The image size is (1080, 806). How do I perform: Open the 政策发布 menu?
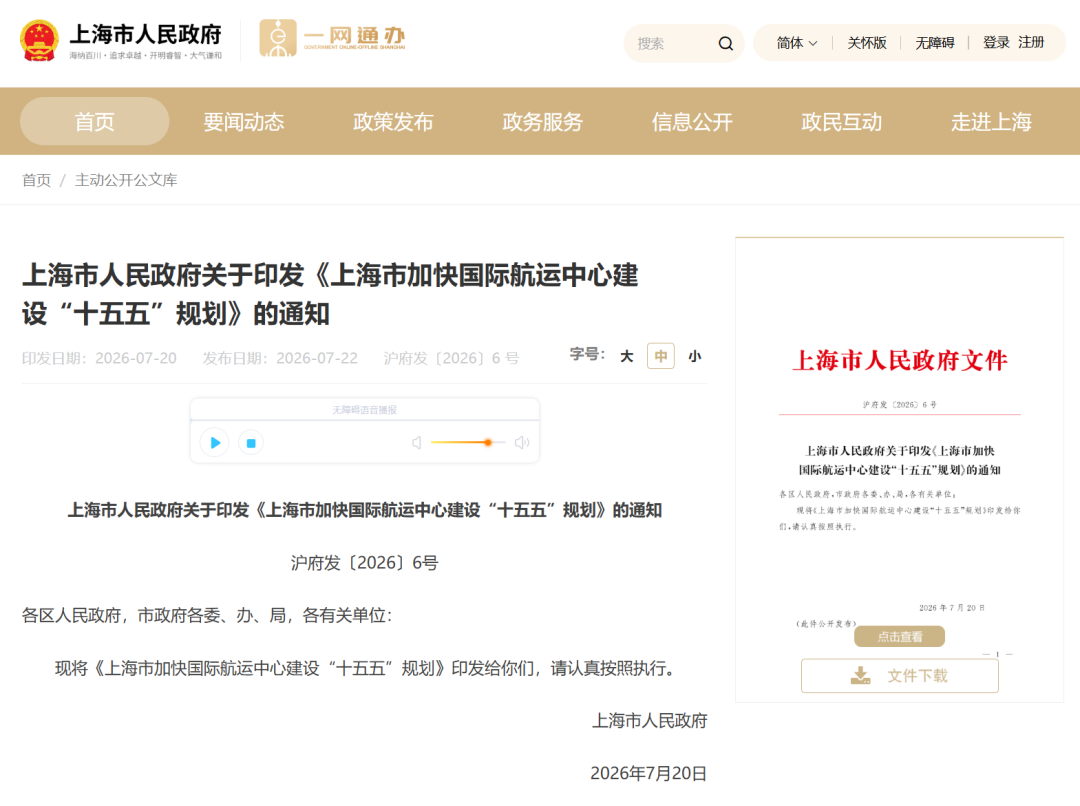coord(393,122)
